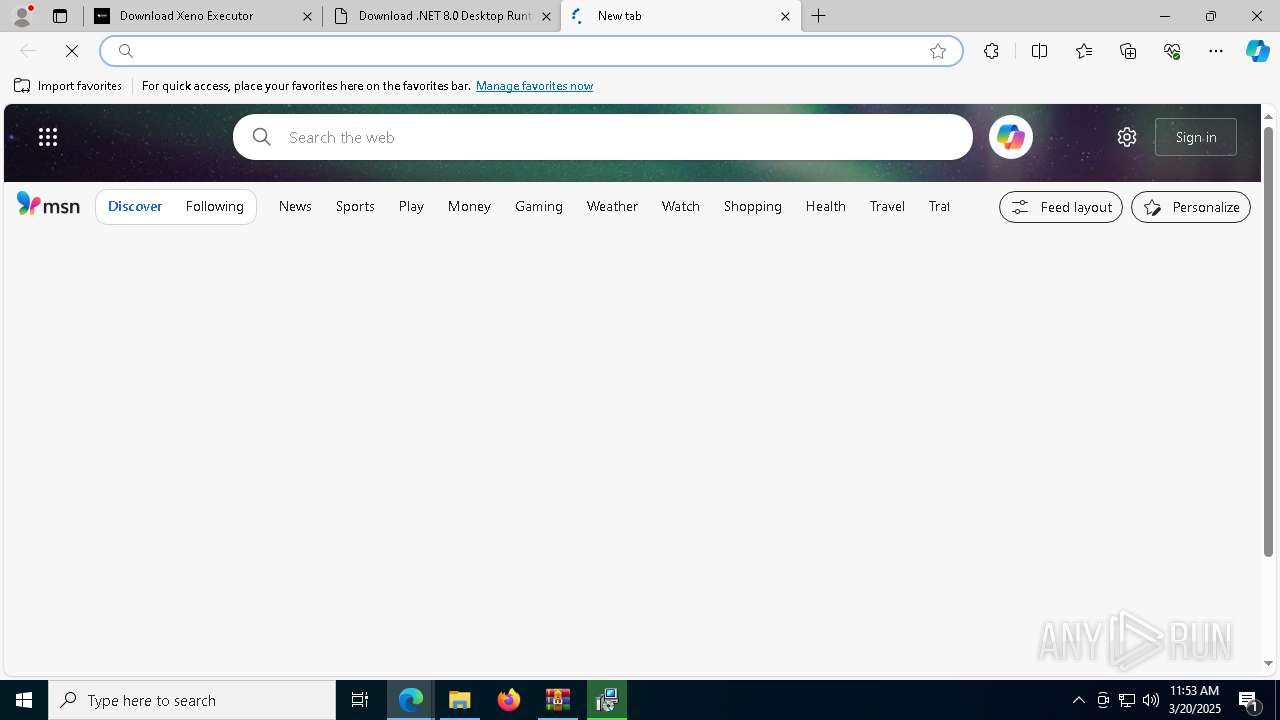Screen dimensions: 1280x720
Task: Open the tab actions menu icon
Action: coord(60,16)
